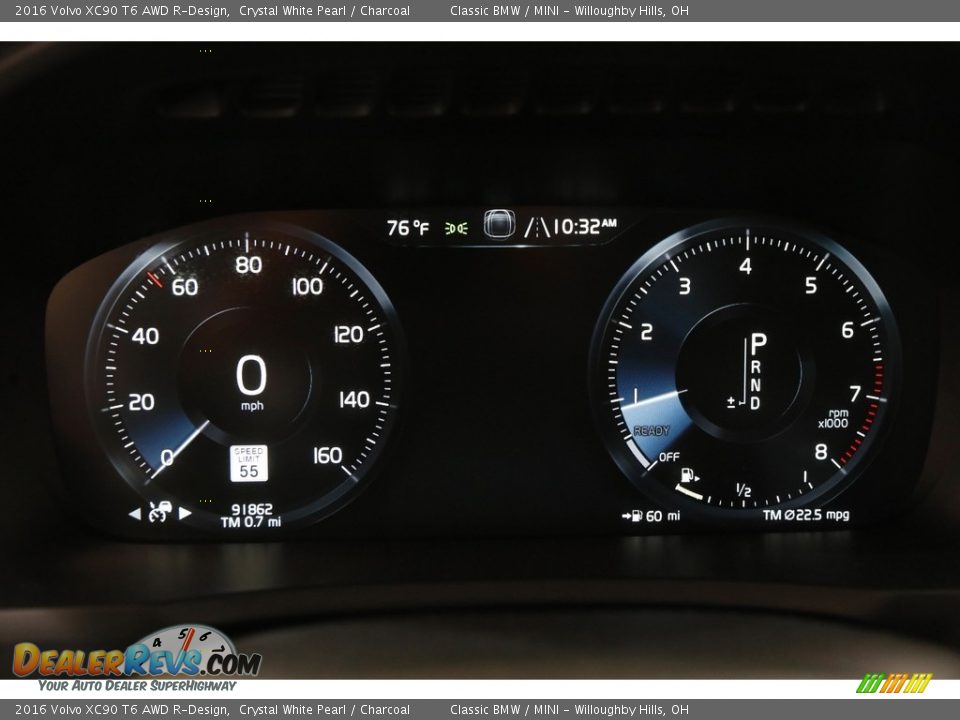Click the lane keeping road icon
The height and width of the screenshot is (720, 960).
click(x=537, y=228)
